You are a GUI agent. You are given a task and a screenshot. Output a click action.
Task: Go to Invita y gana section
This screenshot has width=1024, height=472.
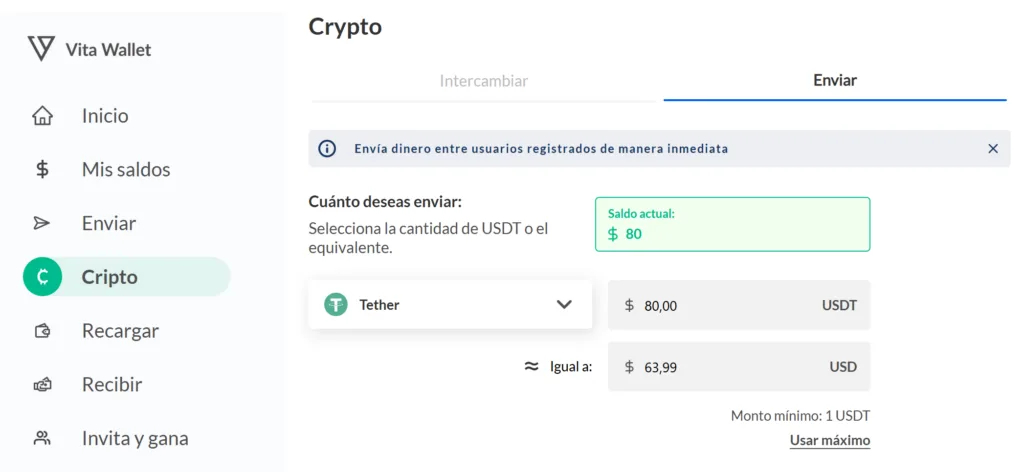click(x=135, y=438)
